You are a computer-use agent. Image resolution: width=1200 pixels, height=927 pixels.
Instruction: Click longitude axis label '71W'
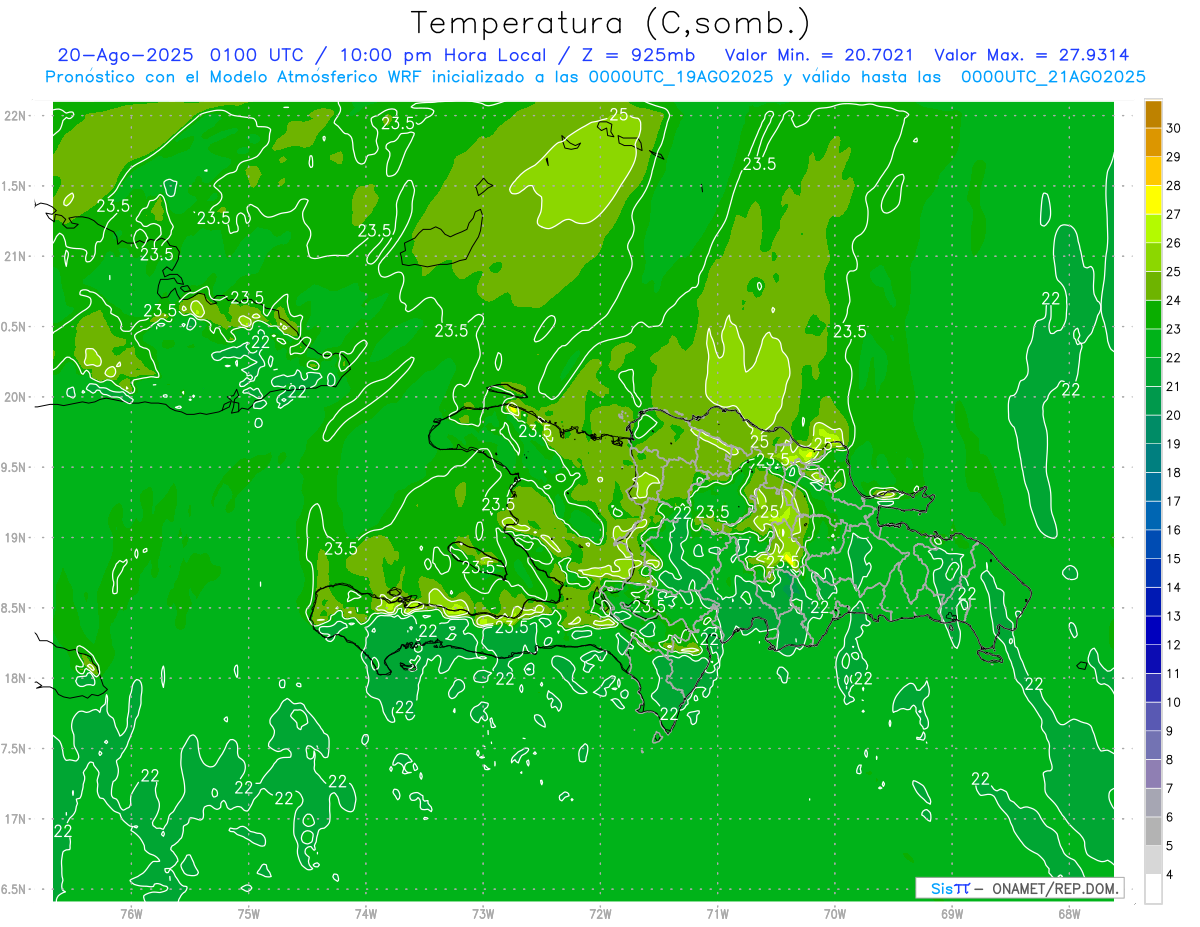(717, 913)
